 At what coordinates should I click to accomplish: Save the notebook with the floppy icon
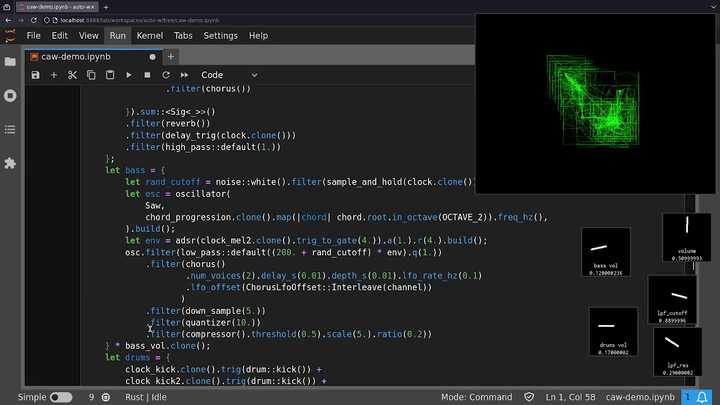click(x=35, y=75)
